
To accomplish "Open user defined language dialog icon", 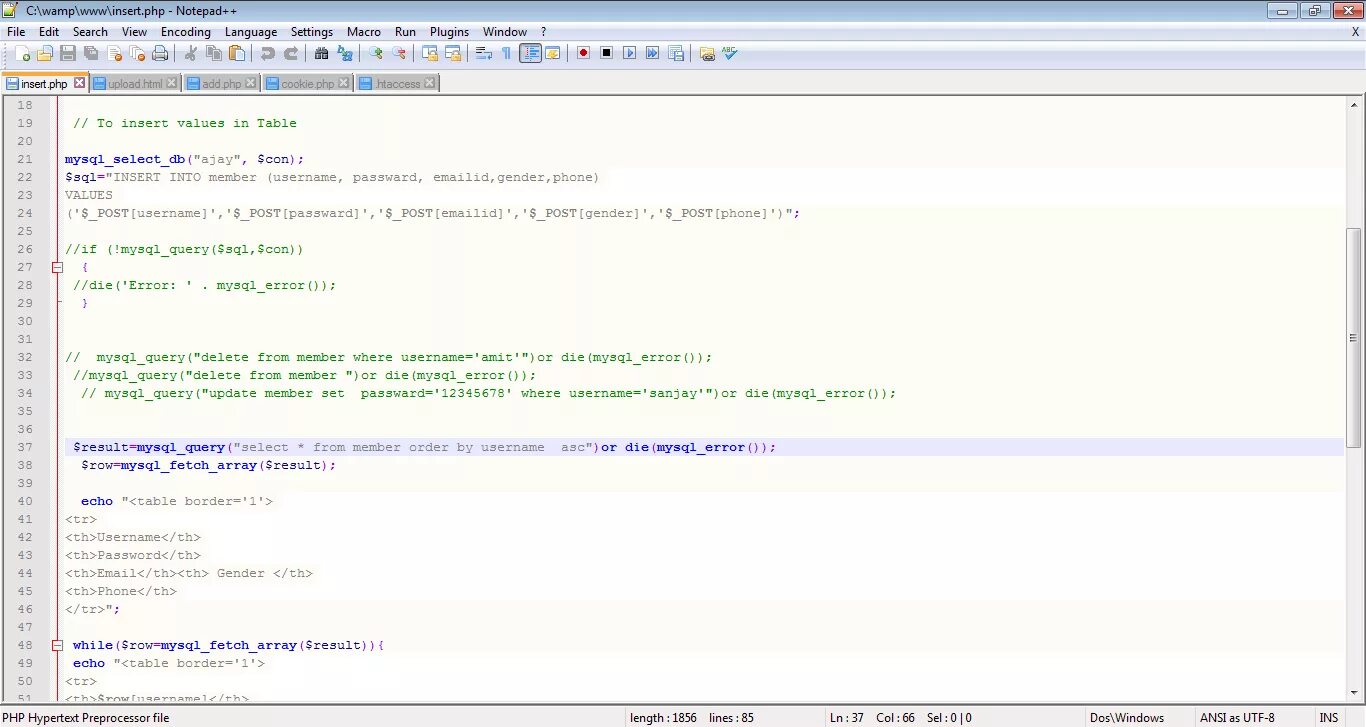I will click(x=552, y=54).
